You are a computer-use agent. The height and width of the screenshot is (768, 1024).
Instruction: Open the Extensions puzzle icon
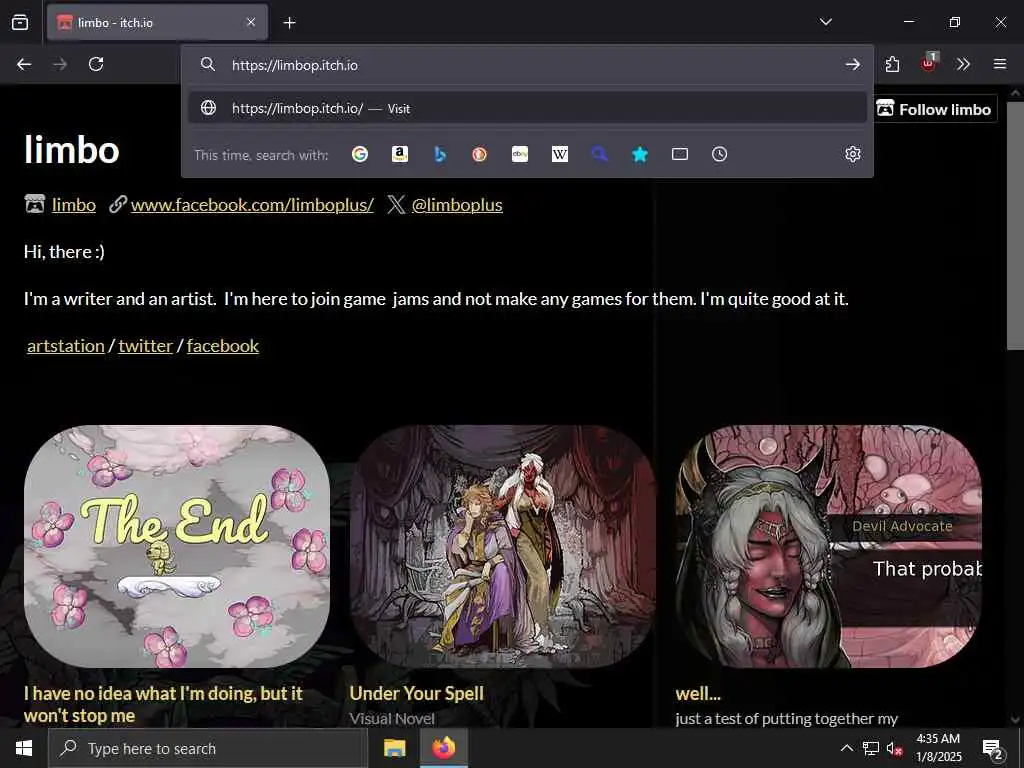[892, 64]
